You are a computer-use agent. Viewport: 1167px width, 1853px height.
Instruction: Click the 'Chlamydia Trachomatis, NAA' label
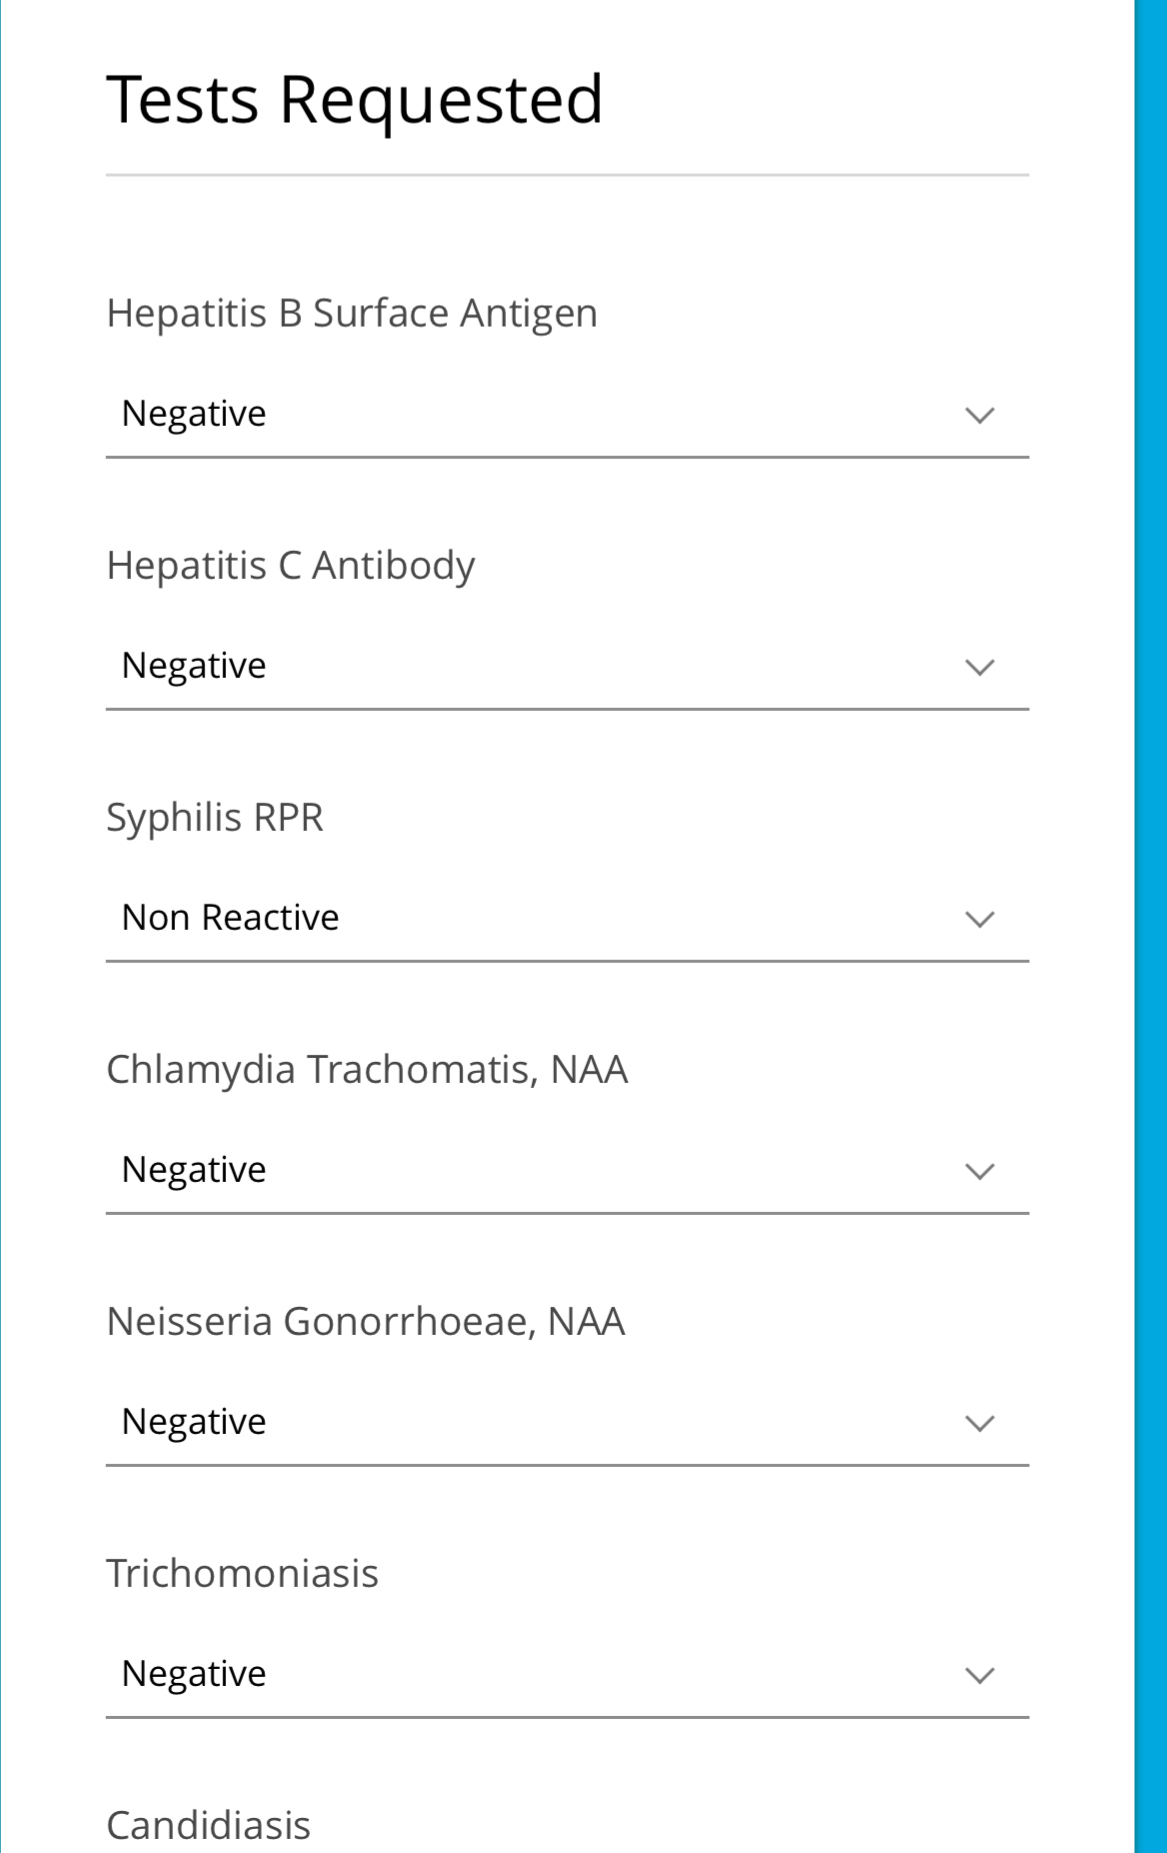367,1070
